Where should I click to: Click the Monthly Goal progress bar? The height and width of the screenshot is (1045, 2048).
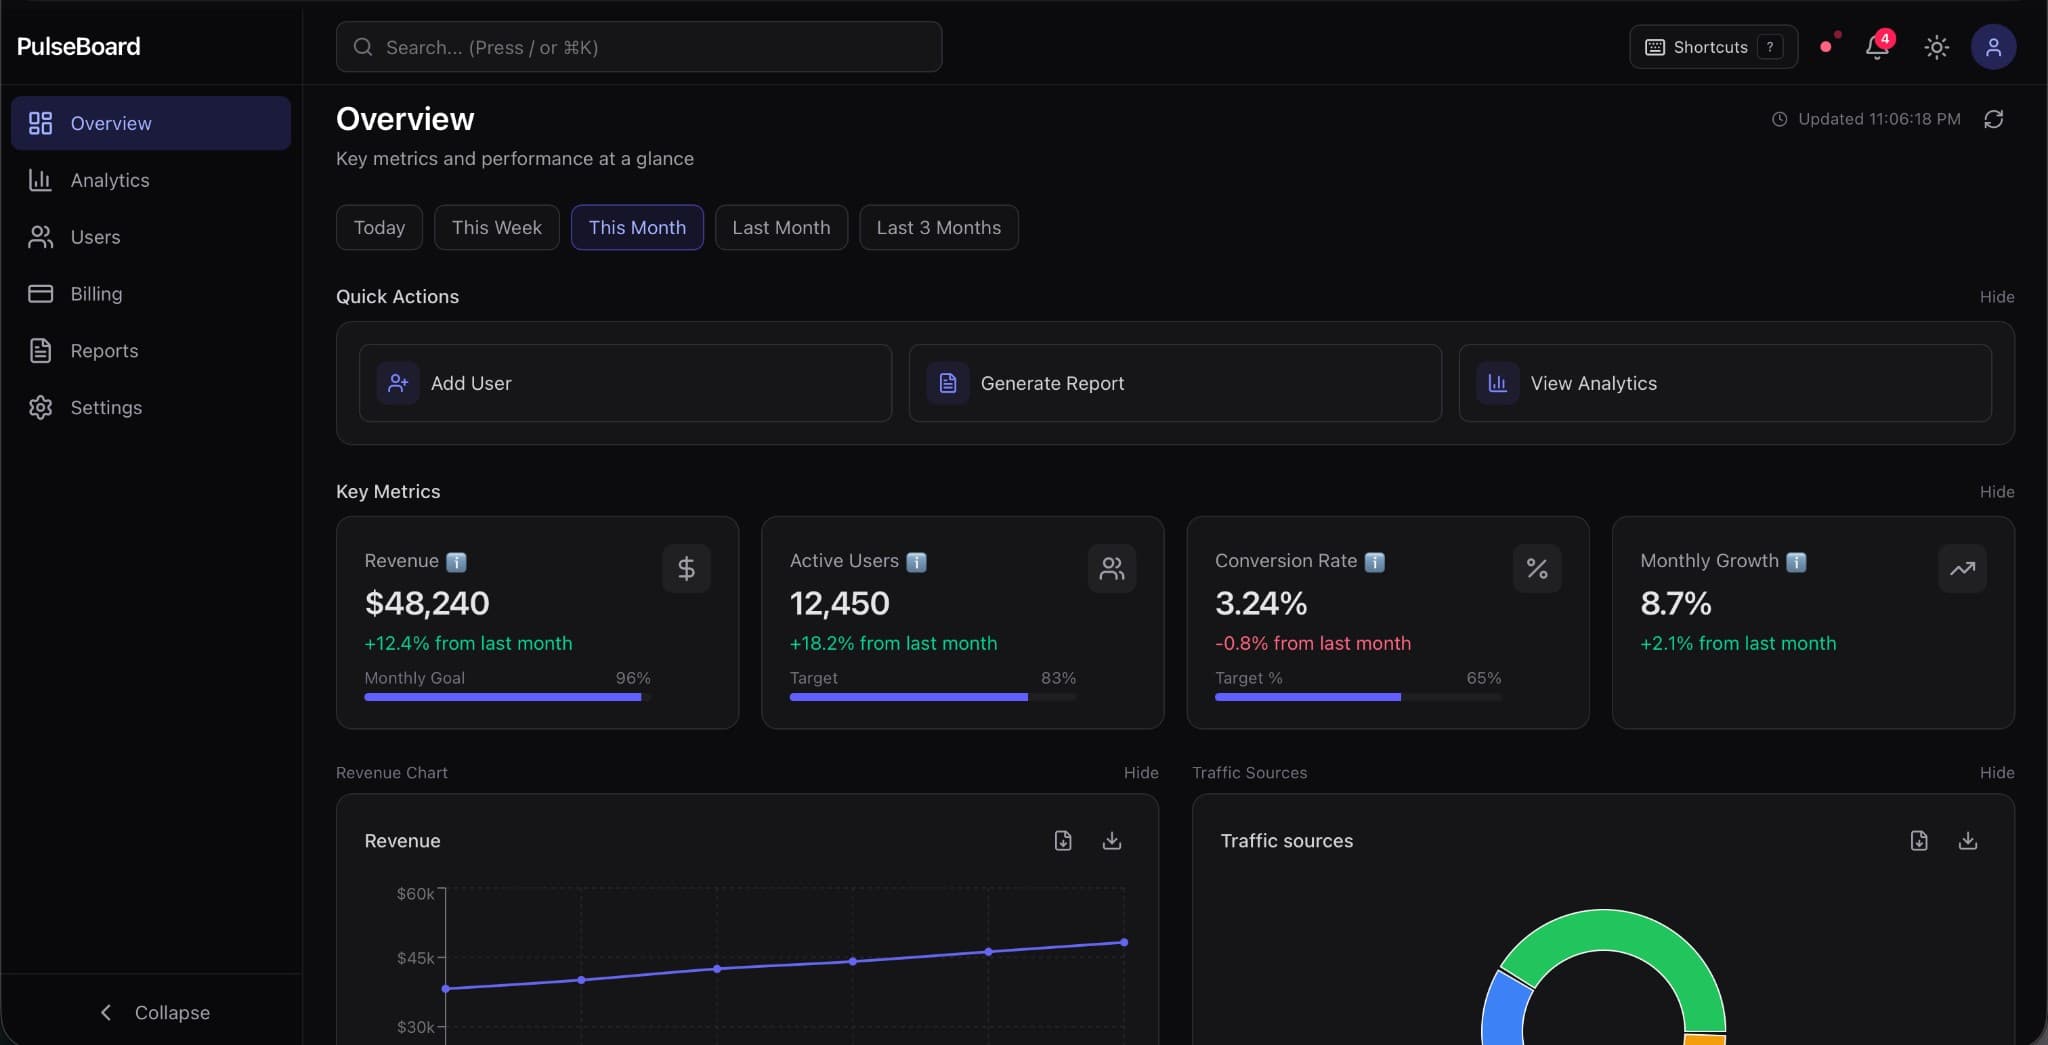pos(503,697)
